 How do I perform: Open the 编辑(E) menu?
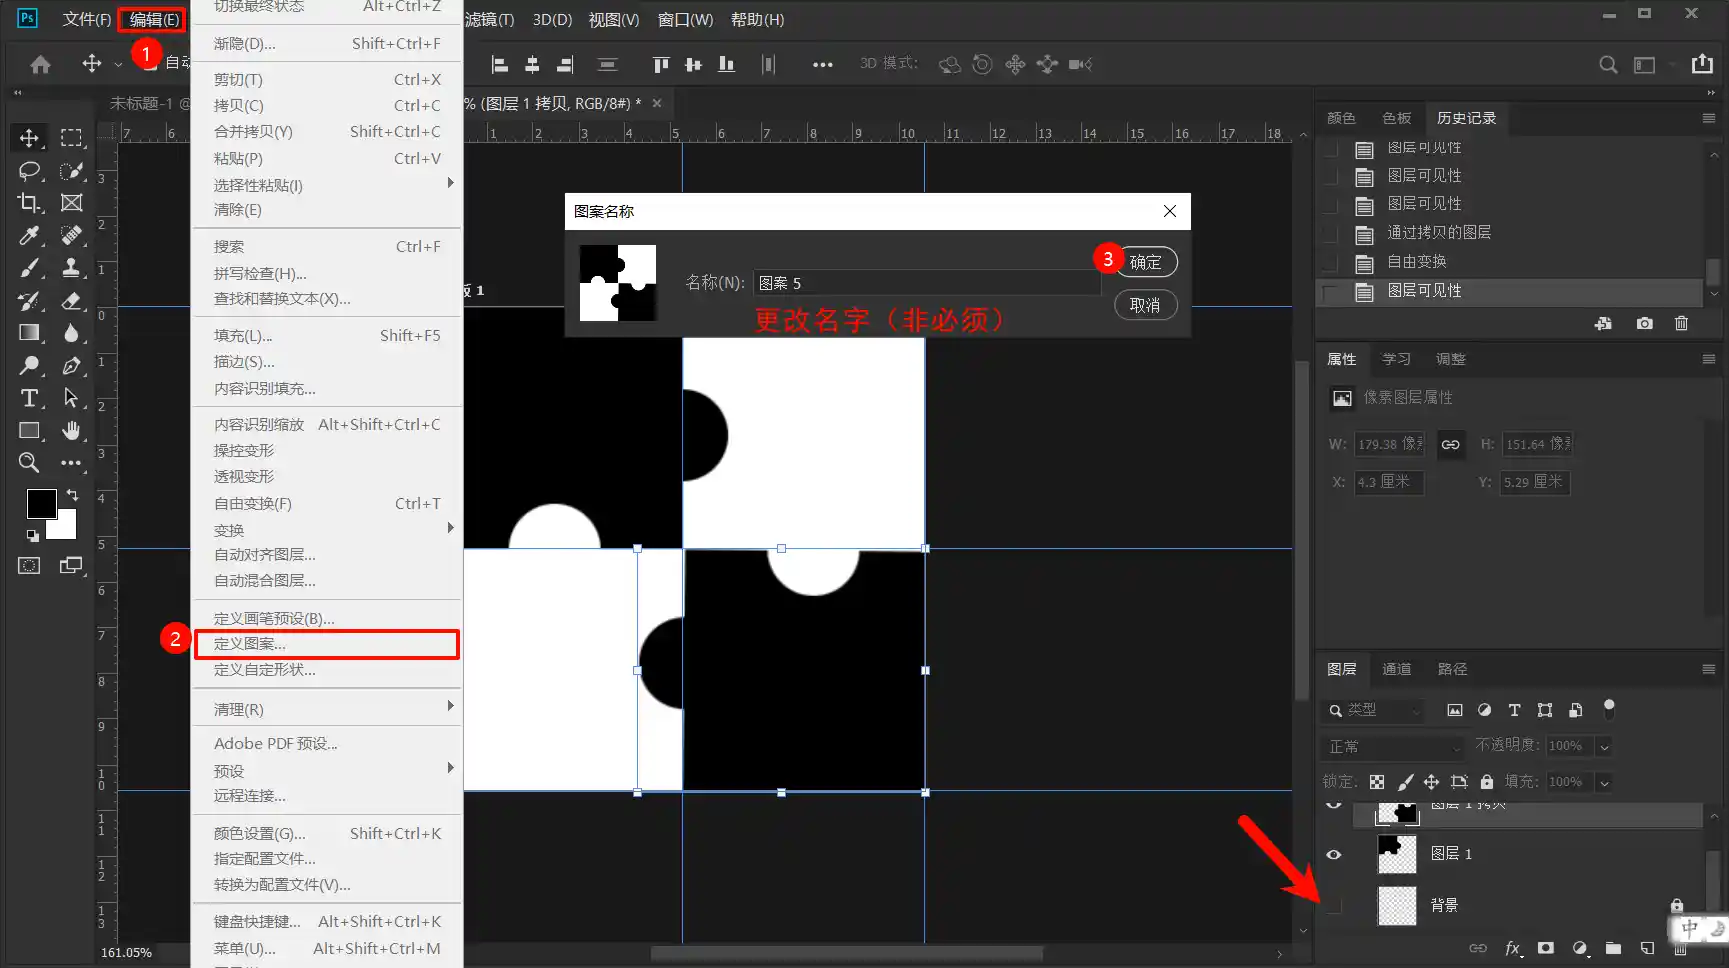(x=154, y=19)
